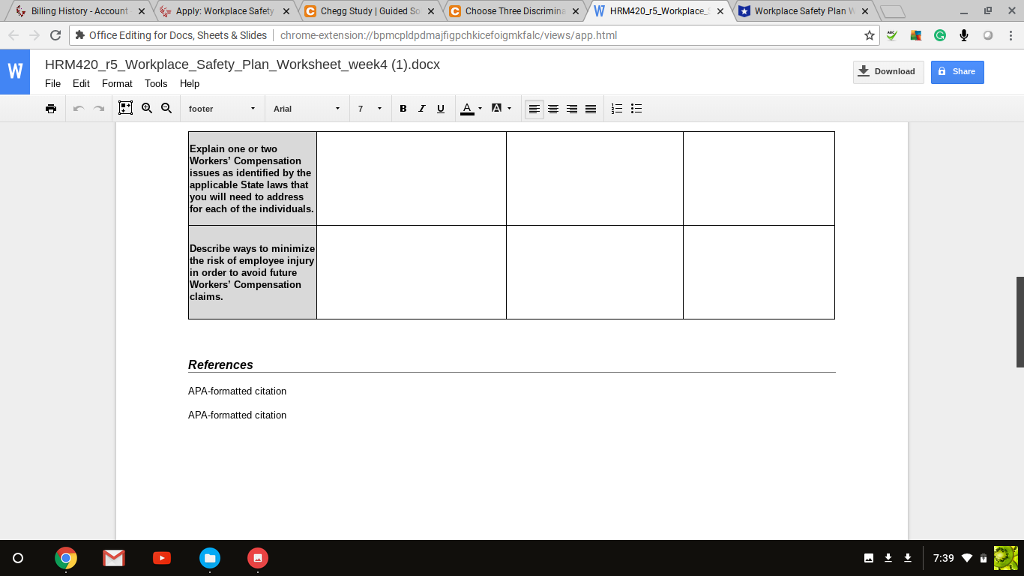Image resolution: width=1024 pixels, height=576 pixels.
Task: Open the Tools menu
Action: [x=155, y=83]
